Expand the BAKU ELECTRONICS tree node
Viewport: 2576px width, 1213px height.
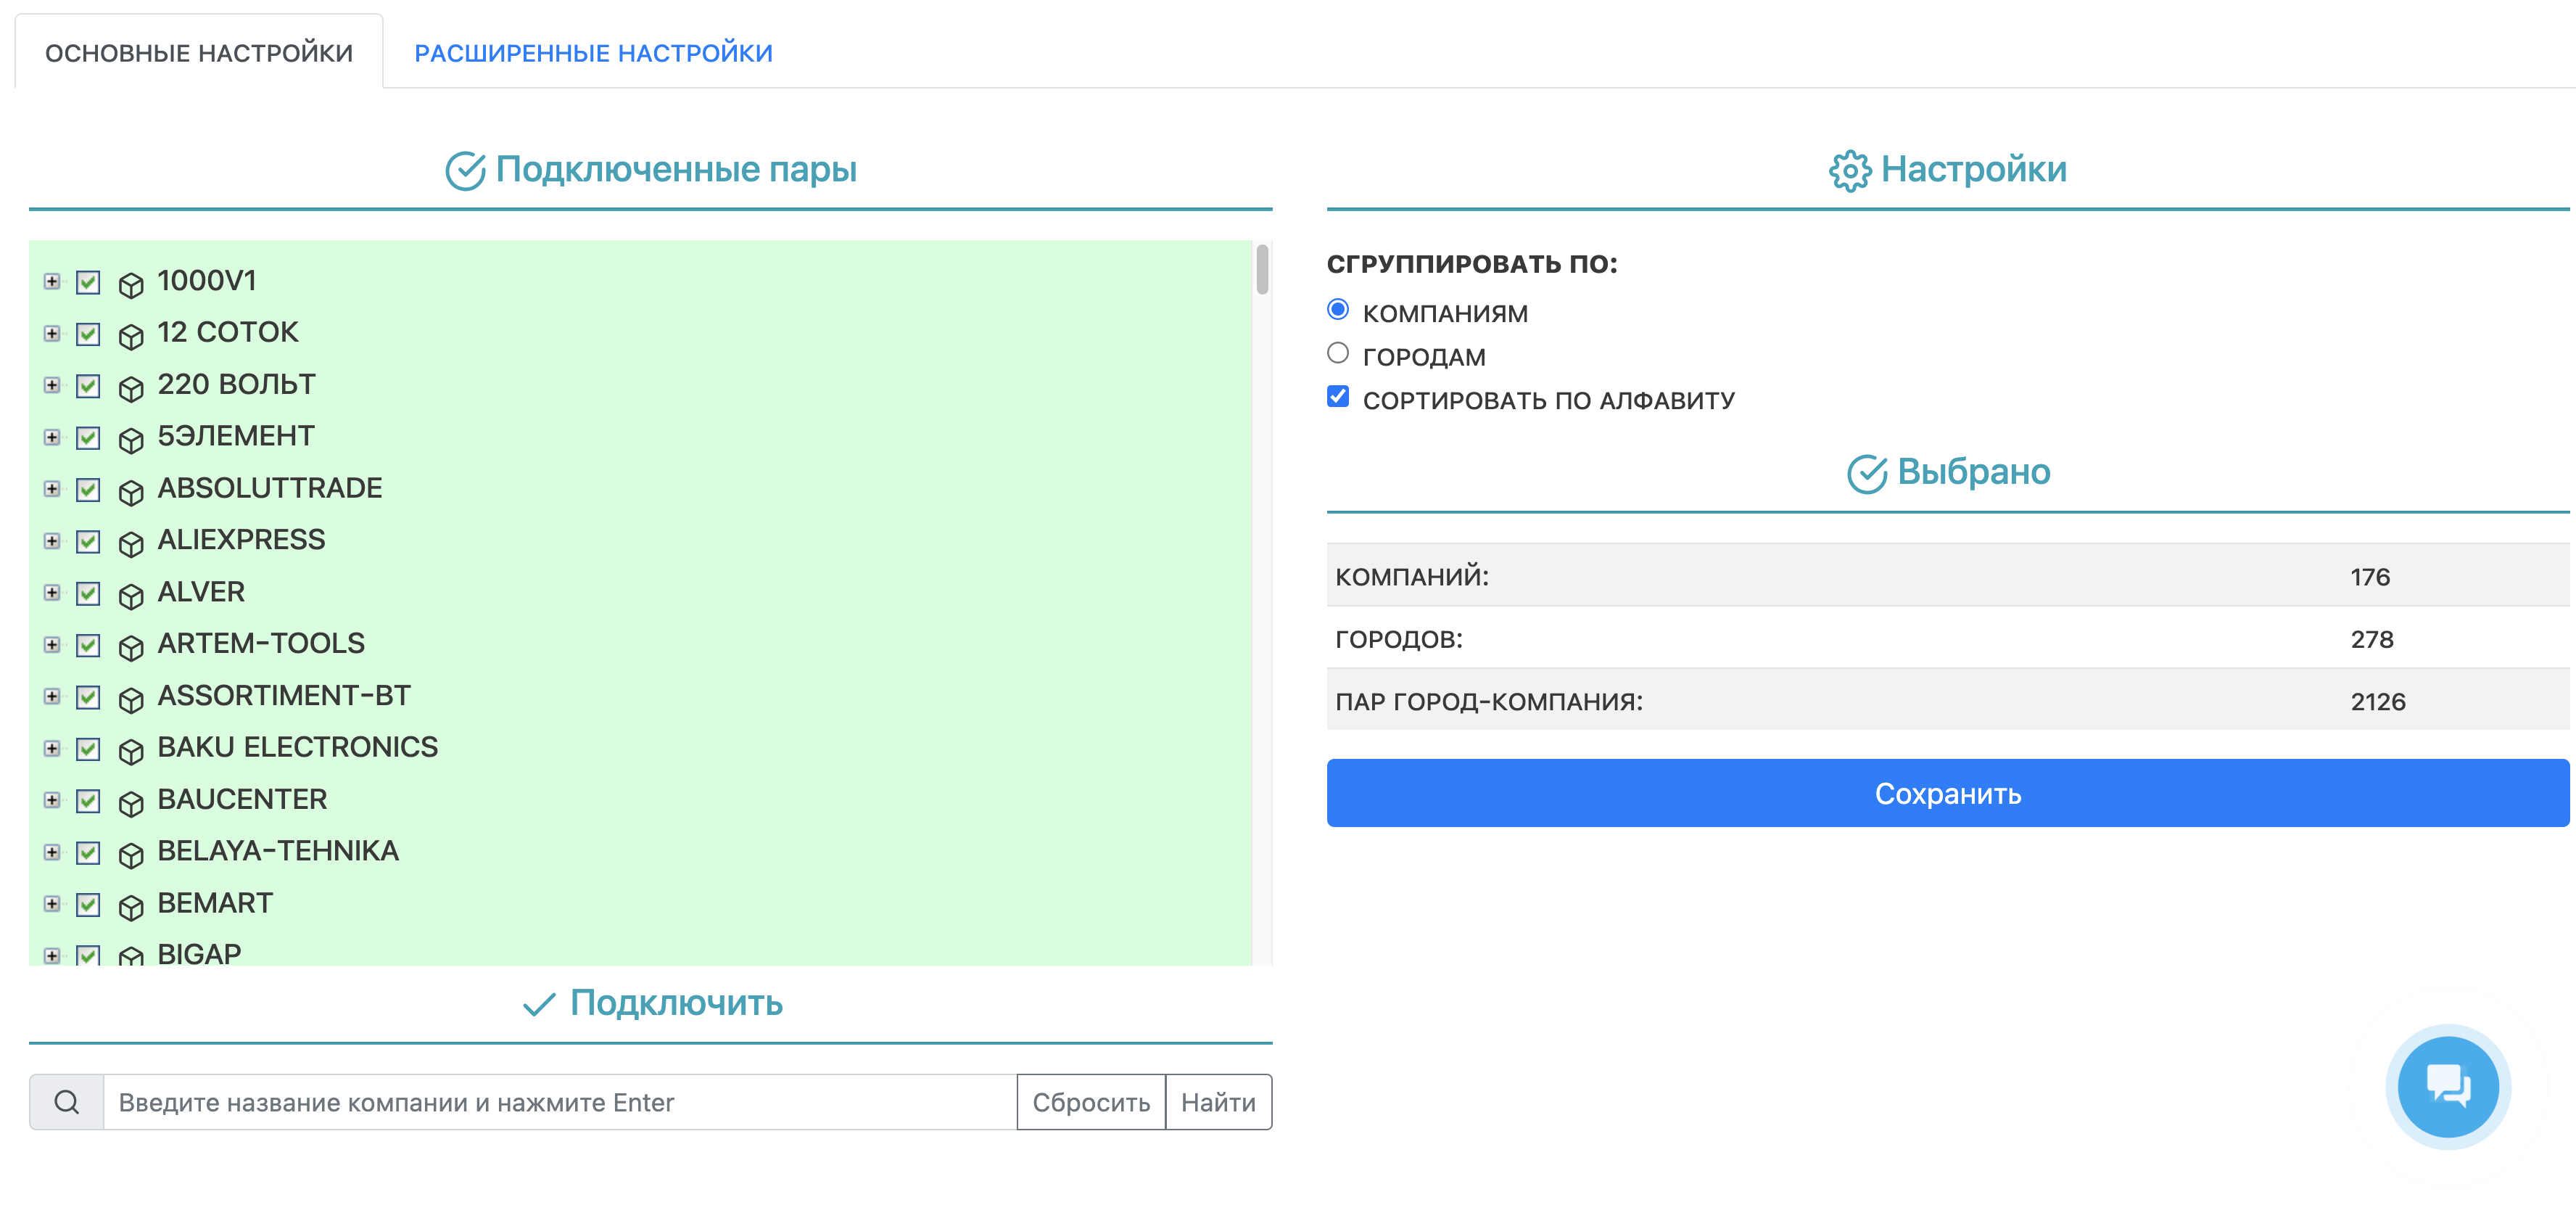52,749
